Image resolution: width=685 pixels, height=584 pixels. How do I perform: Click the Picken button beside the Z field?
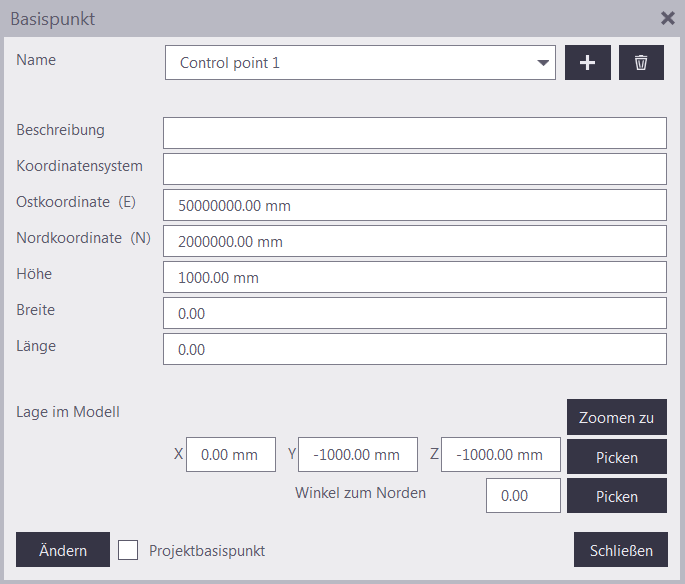coord(616,457)
